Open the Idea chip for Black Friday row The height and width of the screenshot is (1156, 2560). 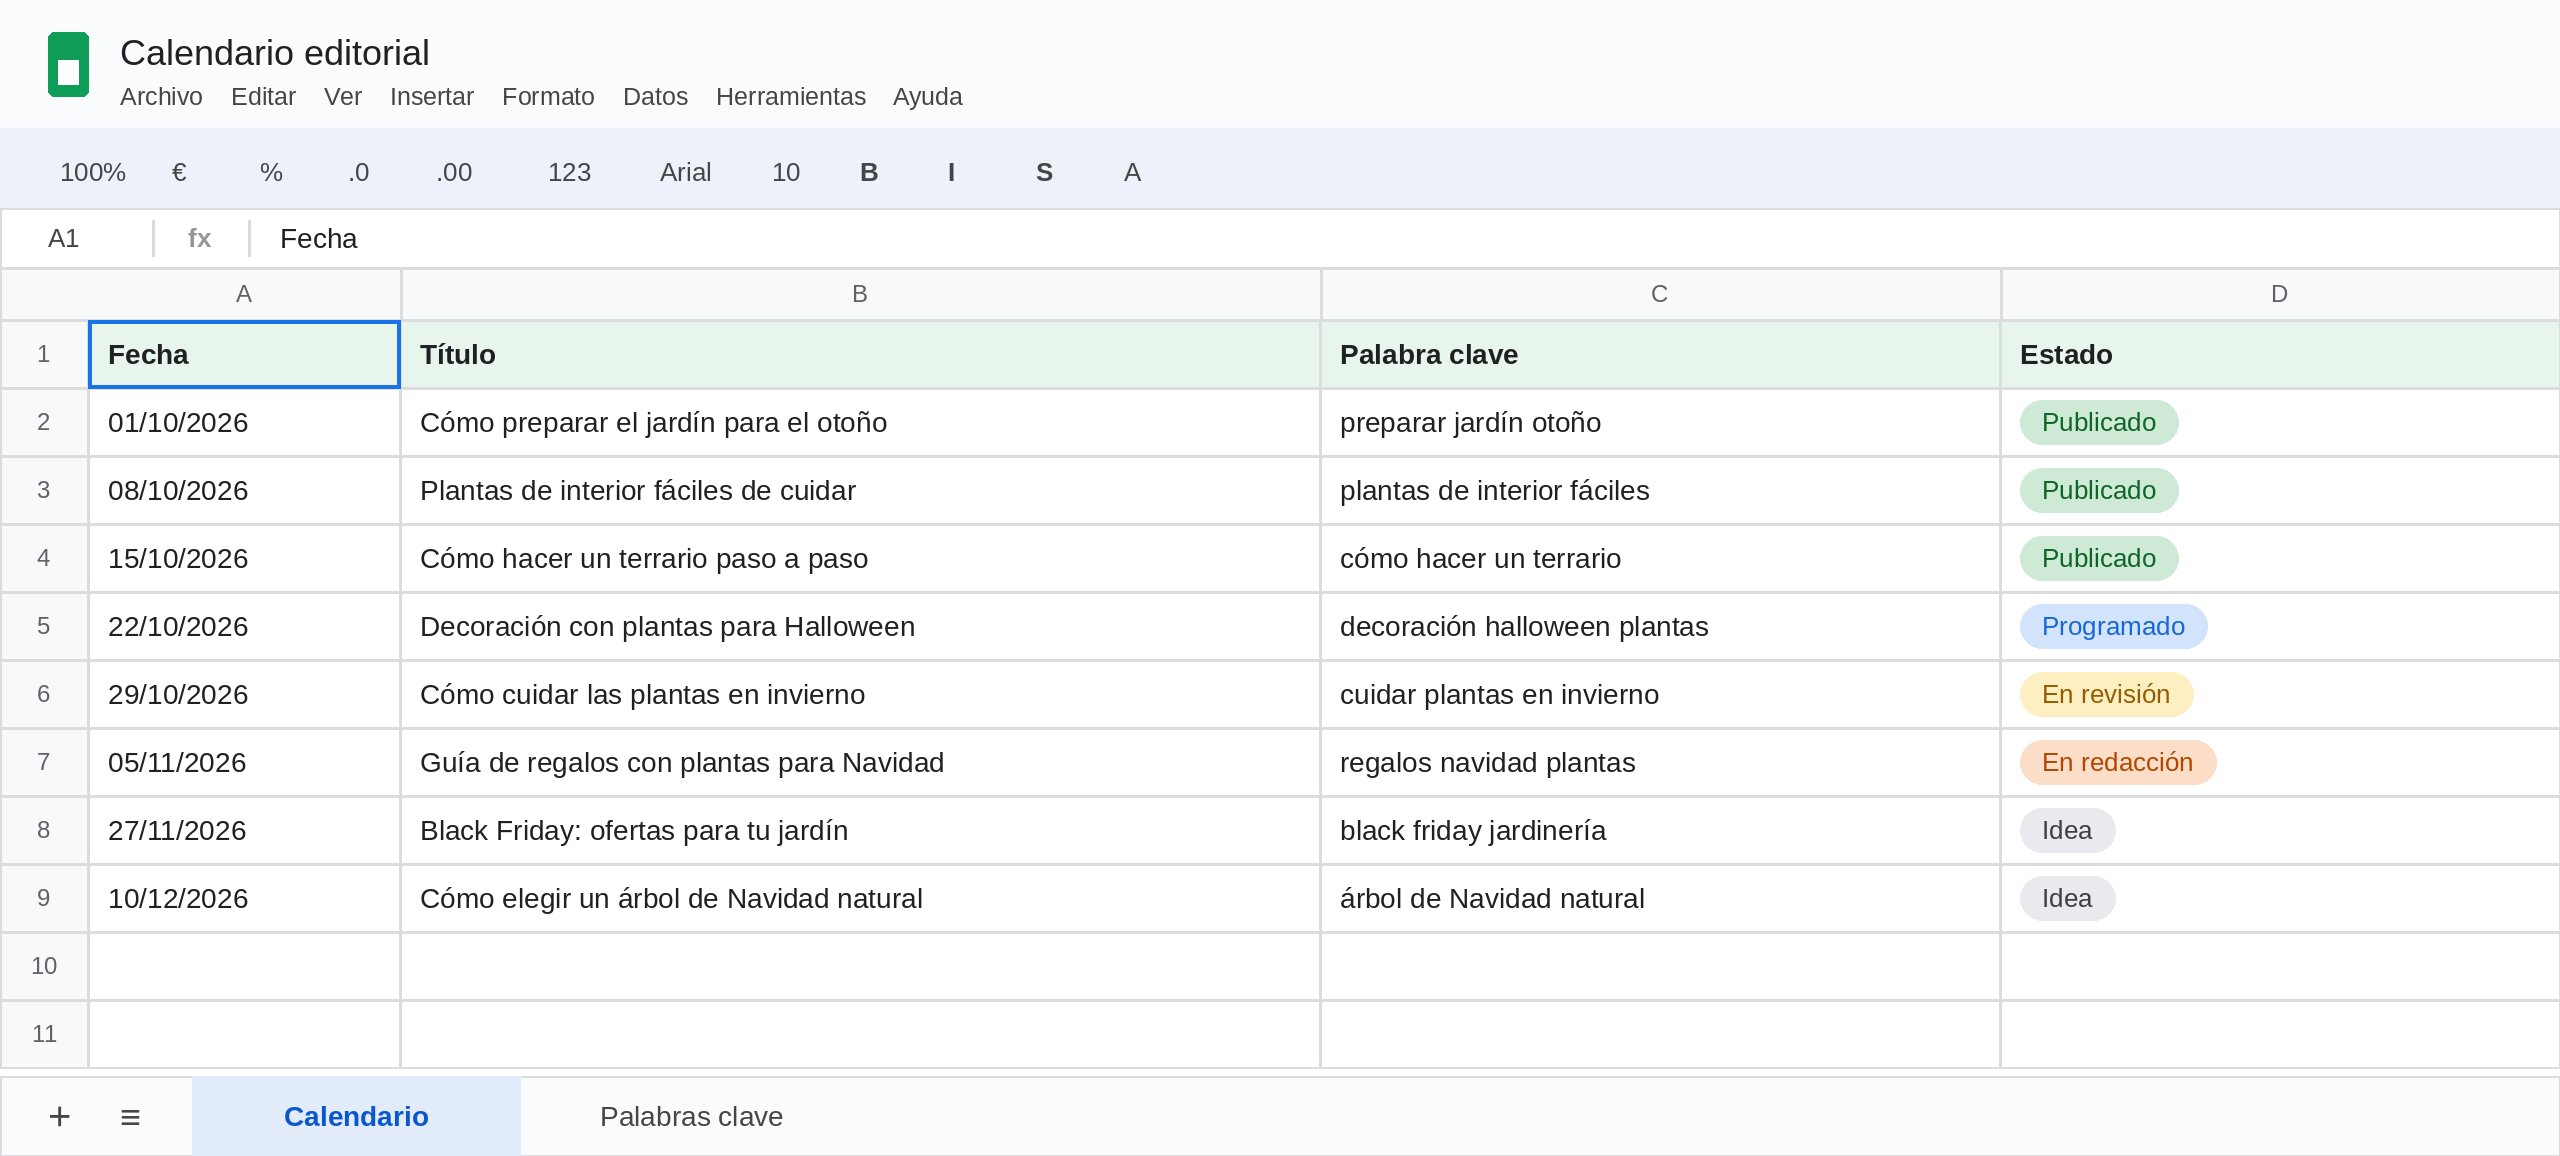[2067, 830]
